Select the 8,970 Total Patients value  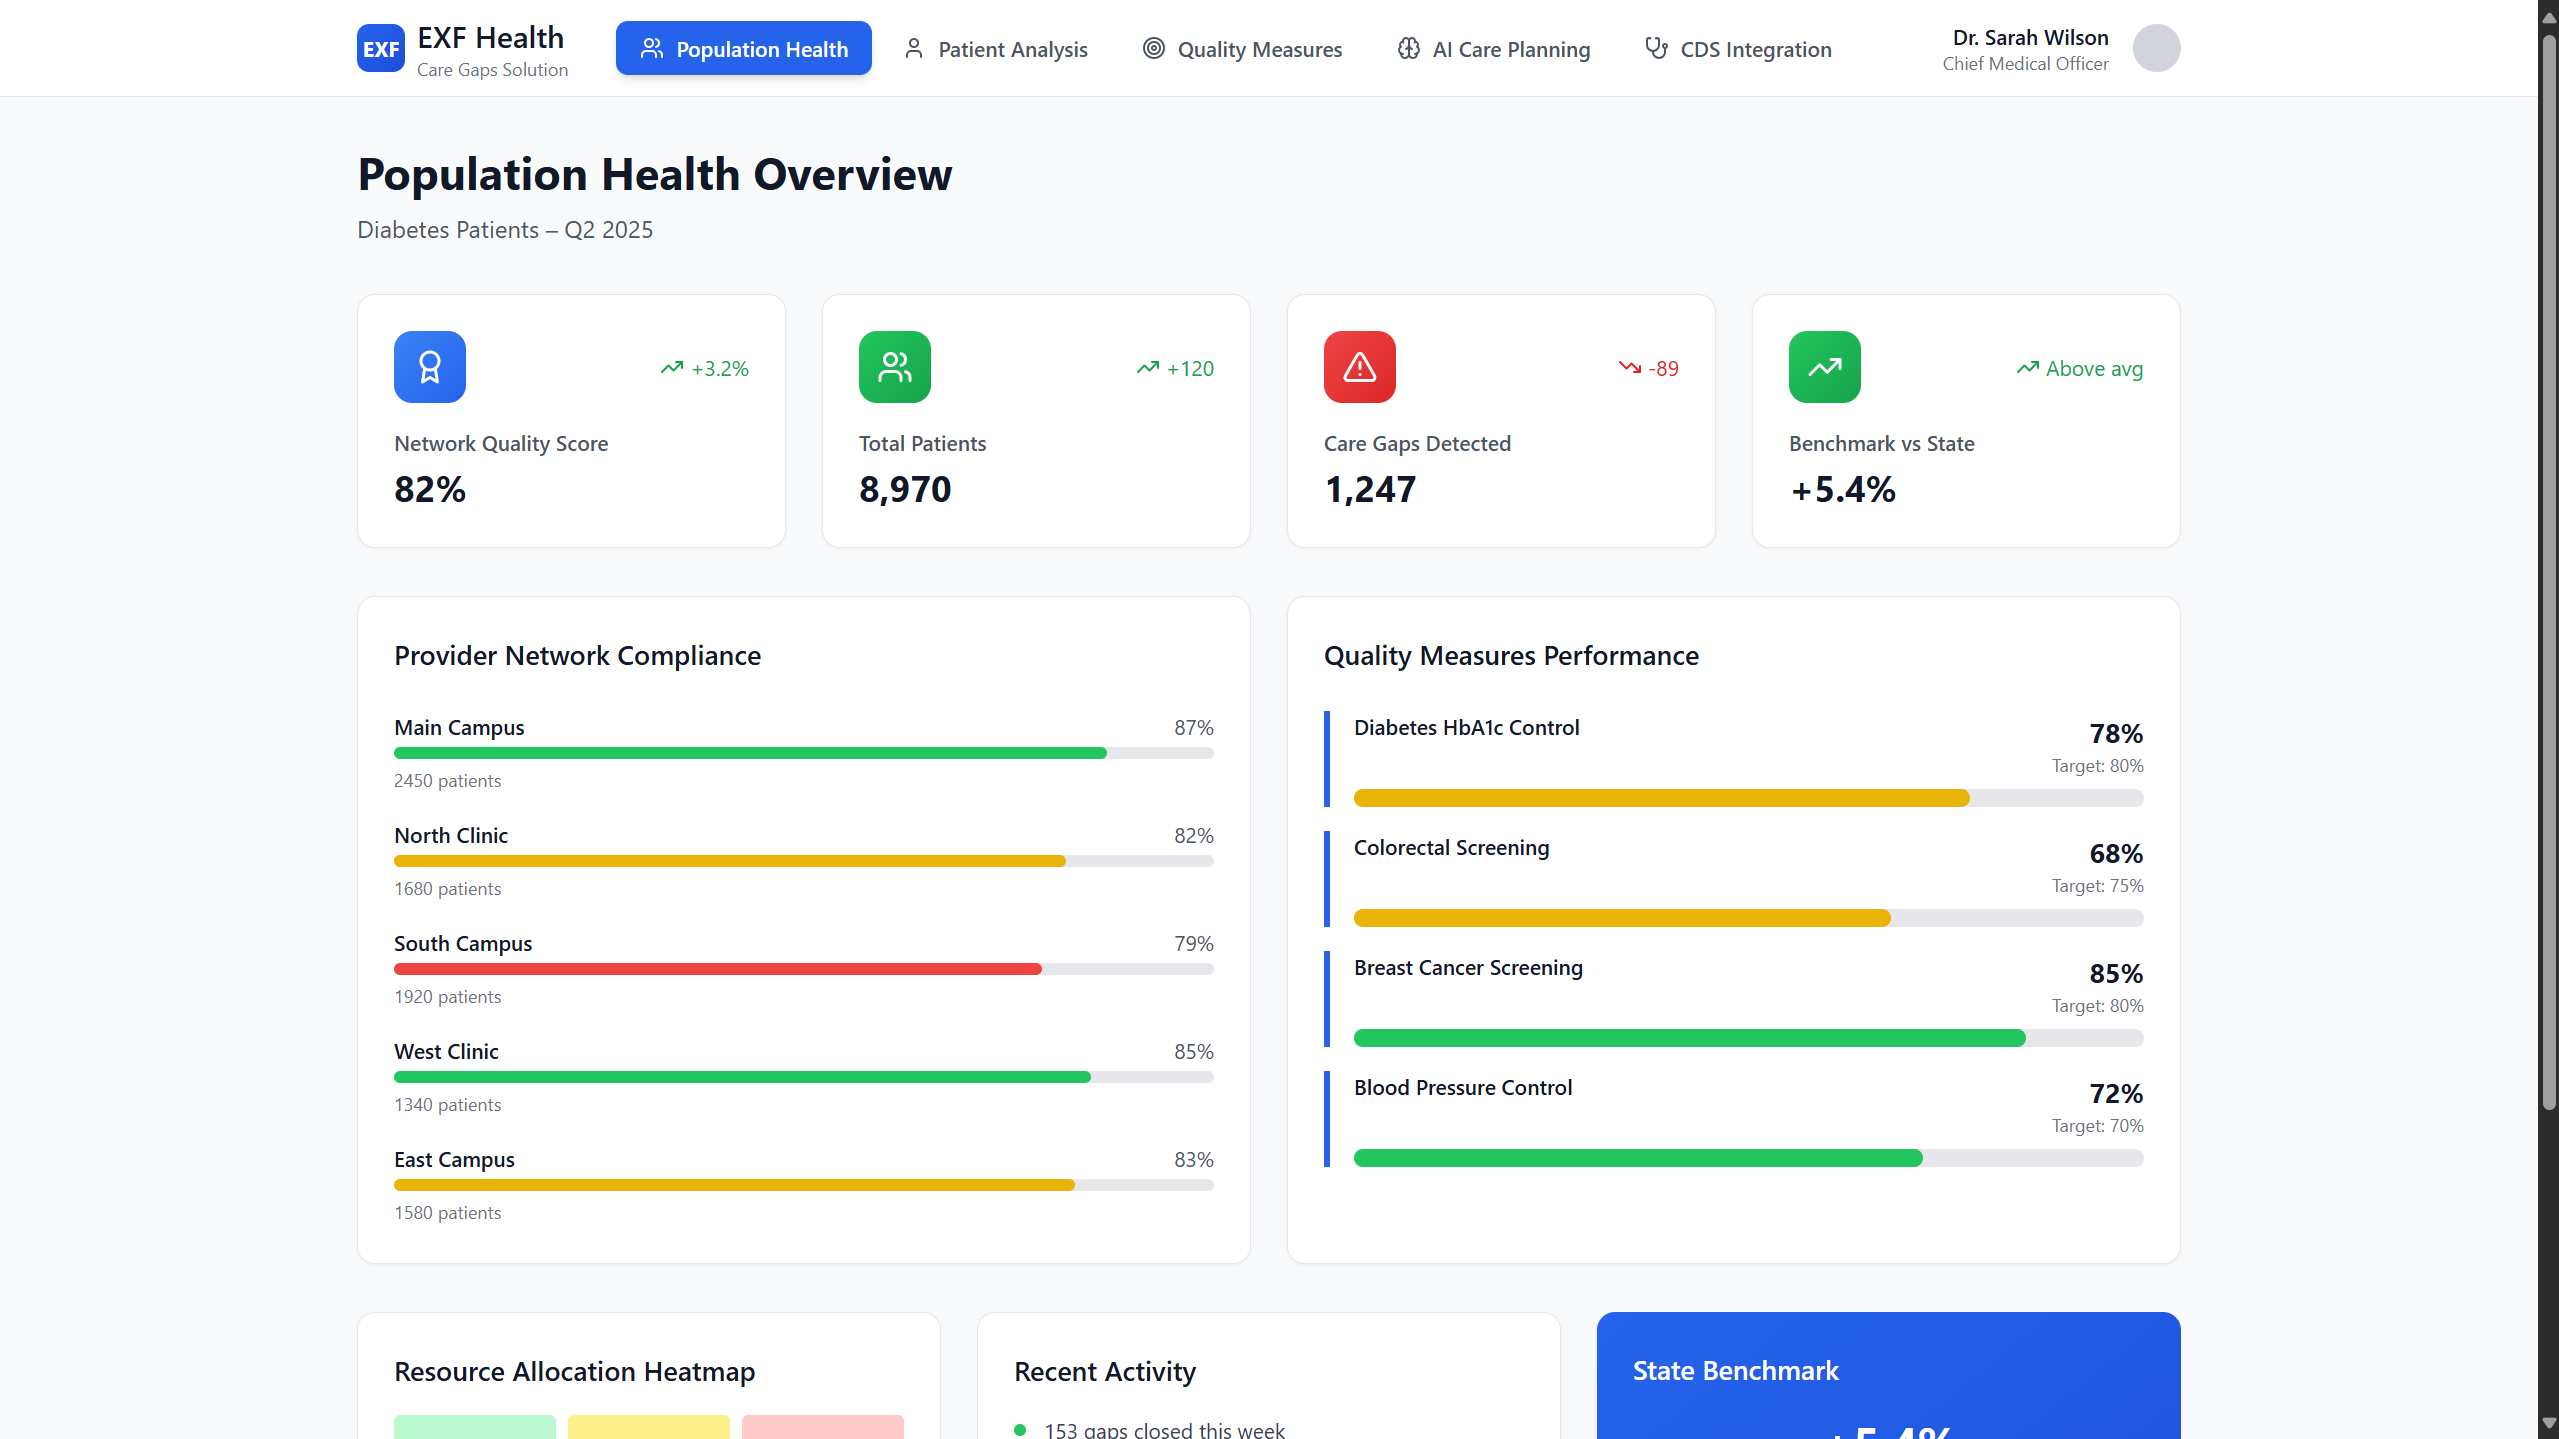(905, 489)
